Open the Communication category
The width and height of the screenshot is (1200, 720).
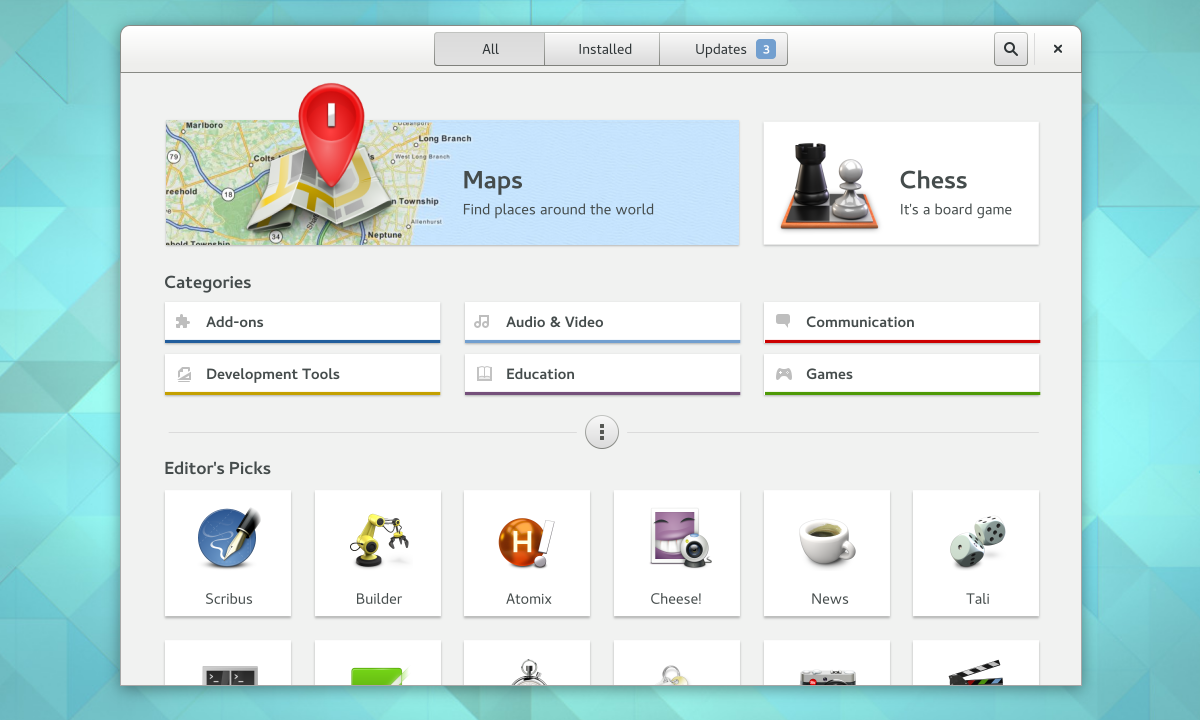[902, 322]
